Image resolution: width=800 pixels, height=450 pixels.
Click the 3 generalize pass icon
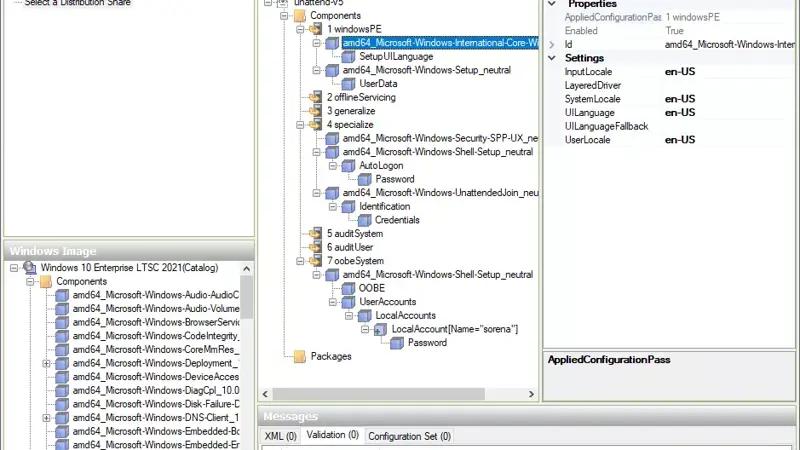click(x=316, y=111)
